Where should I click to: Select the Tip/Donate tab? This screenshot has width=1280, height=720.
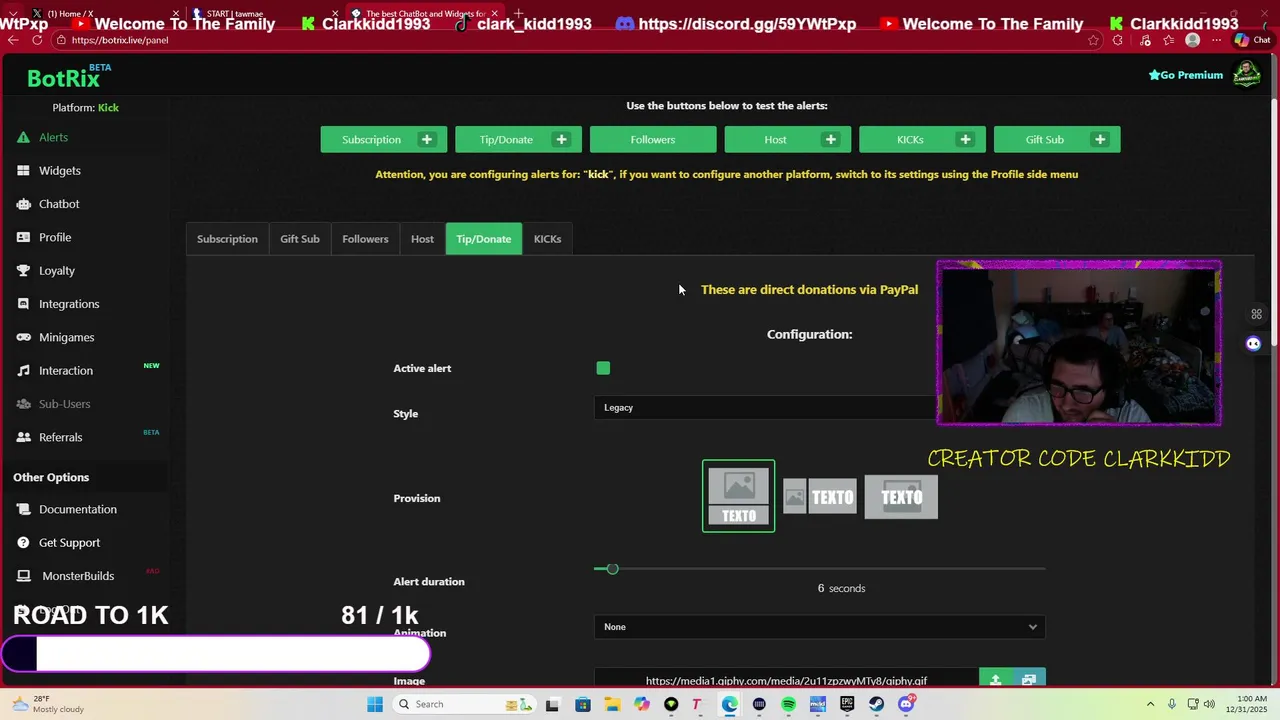click(484, 239)
